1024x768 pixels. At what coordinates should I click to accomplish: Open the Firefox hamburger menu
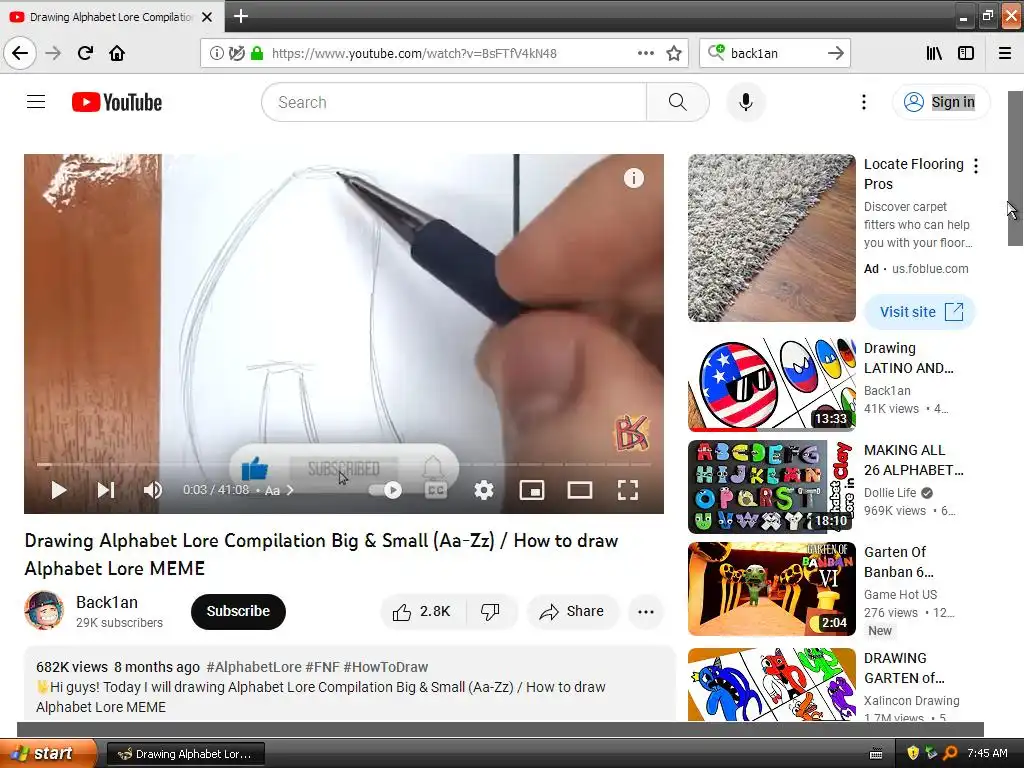1005,53
